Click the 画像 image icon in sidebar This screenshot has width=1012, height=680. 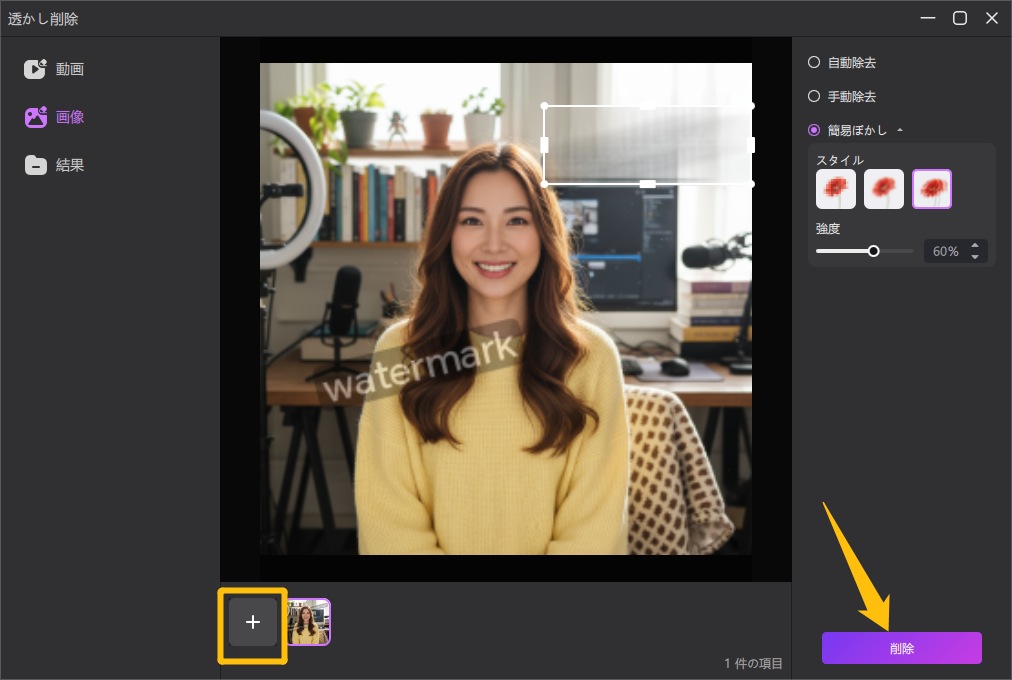point(36,117)
